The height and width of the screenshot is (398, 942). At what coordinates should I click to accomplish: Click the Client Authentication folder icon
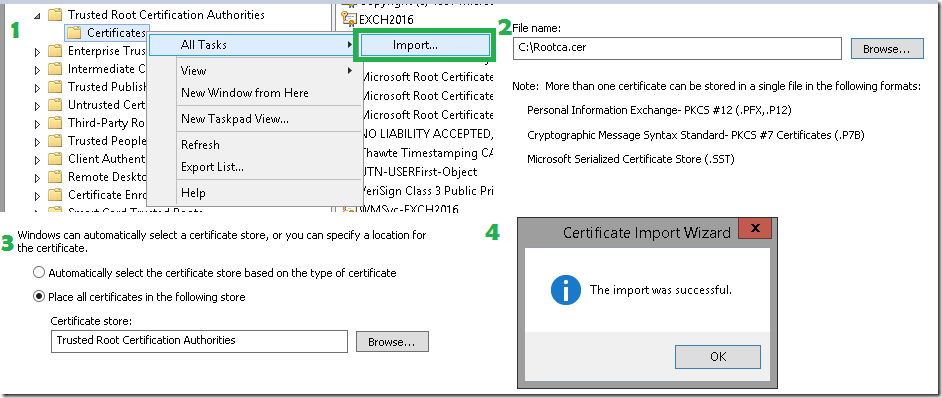(x=55, y=159)
